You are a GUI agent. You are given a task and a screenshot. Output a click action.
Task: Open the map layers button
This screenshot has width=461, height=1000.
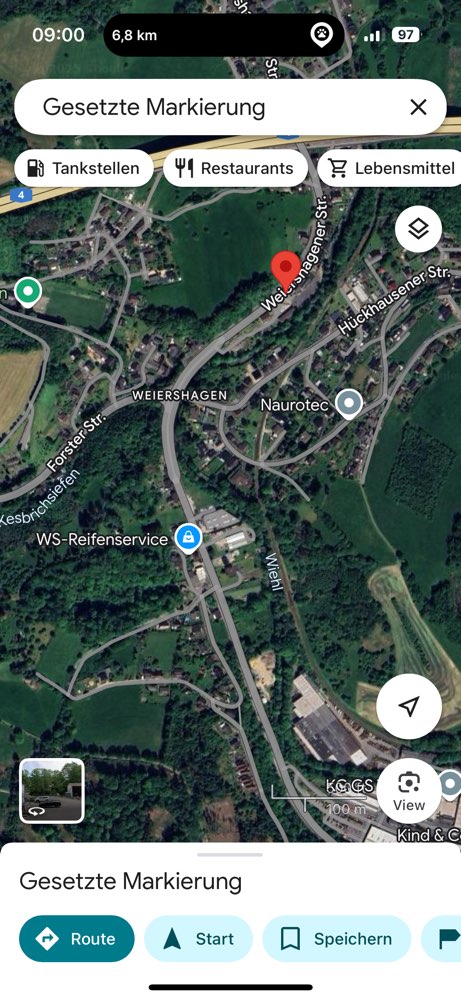click(418, 229)
